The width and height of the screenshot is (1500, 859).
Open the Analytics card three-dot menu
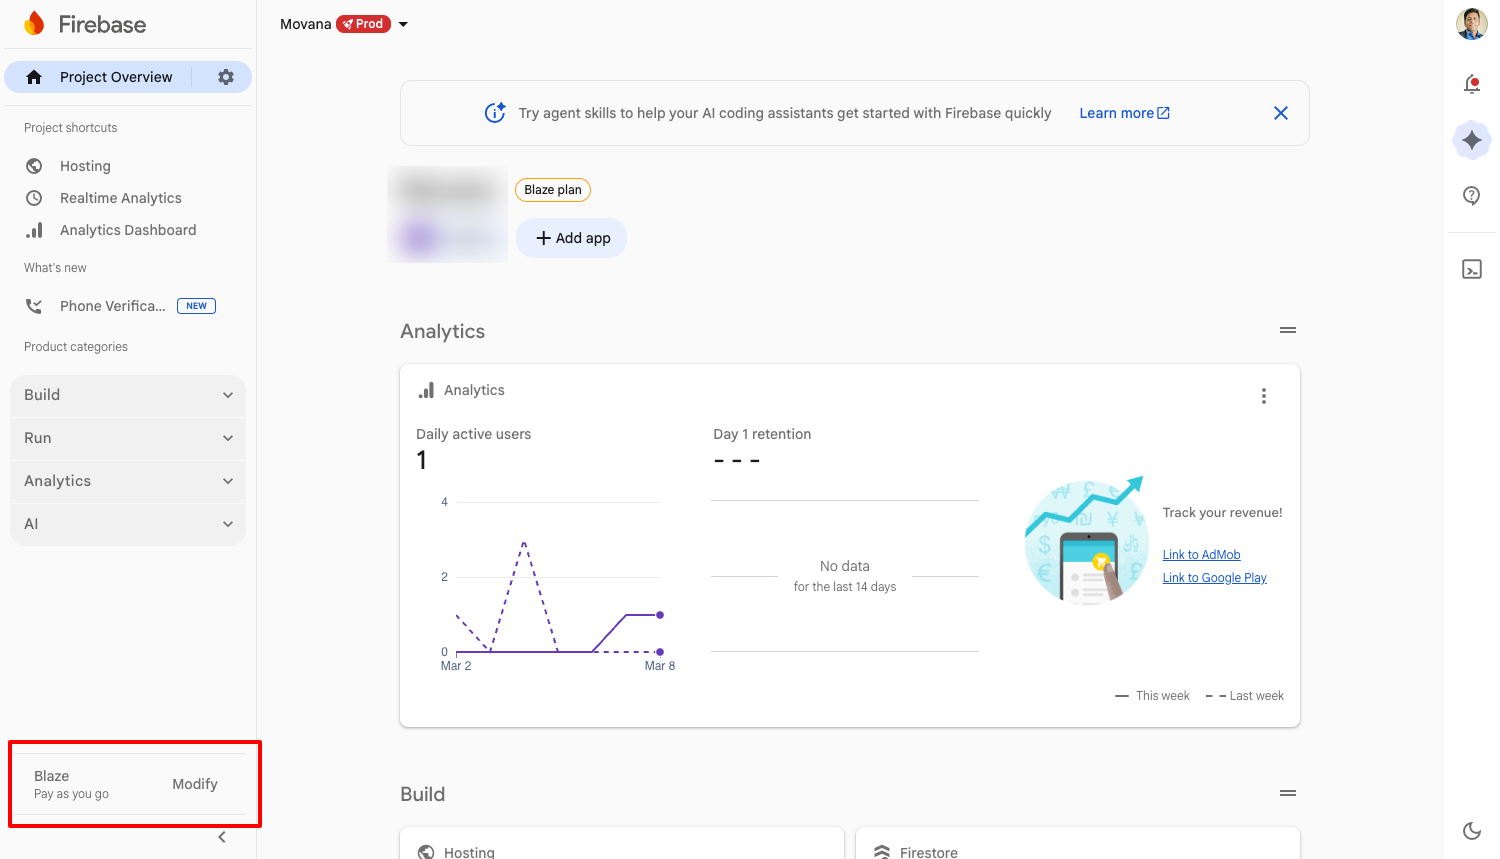coord(1264,396)
